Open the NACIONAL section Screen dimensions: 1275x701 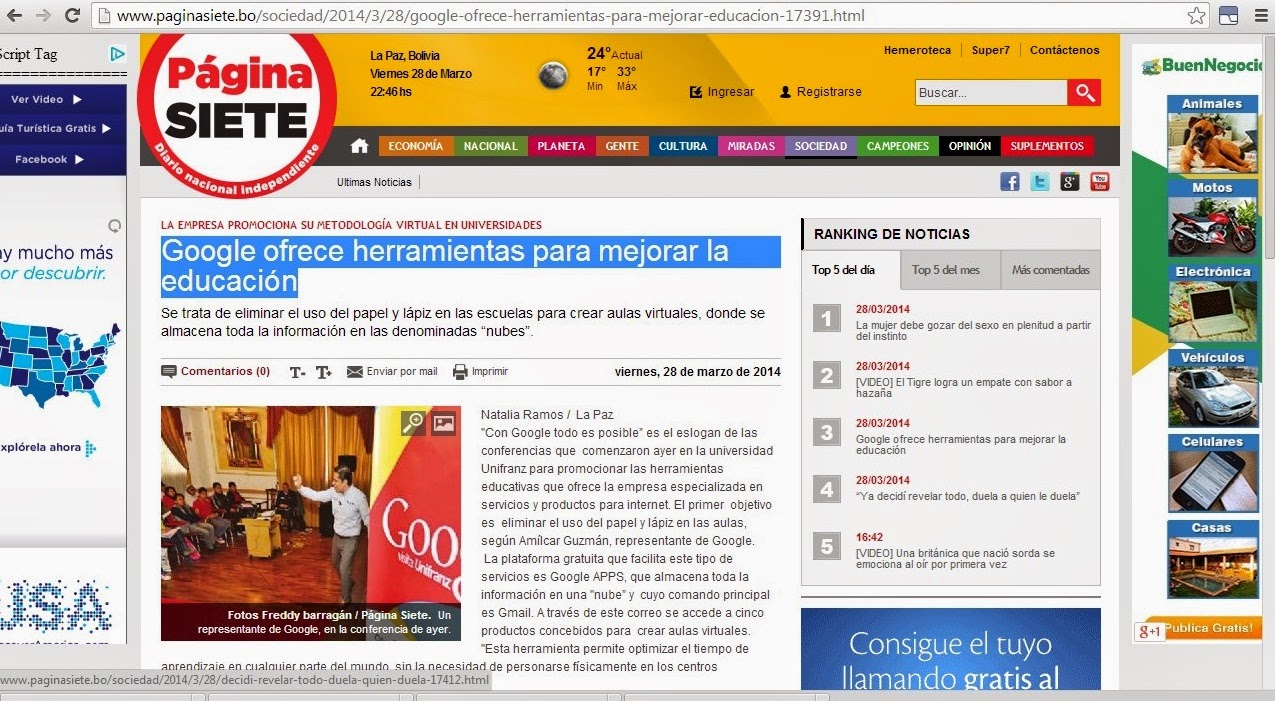pyautogui.click(x=490, y=146)
